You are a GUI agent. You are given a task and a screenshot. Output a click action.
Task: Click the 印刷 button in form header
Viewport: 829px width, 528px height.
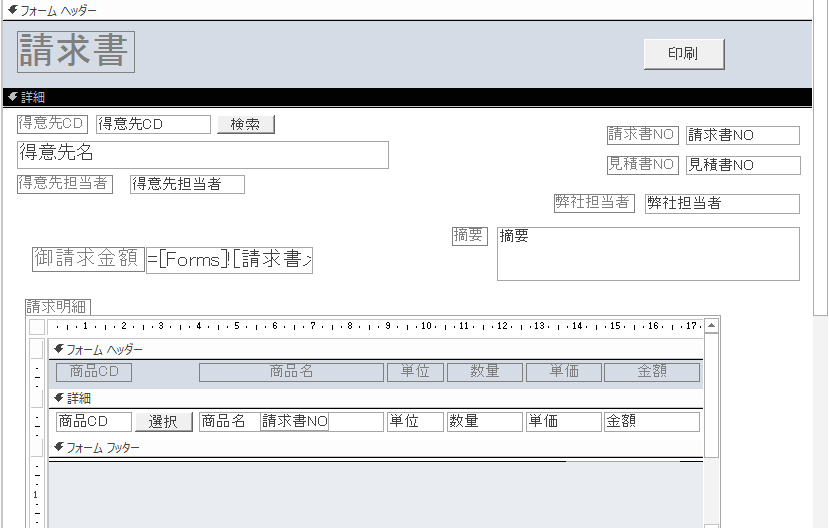coord(683,54)
